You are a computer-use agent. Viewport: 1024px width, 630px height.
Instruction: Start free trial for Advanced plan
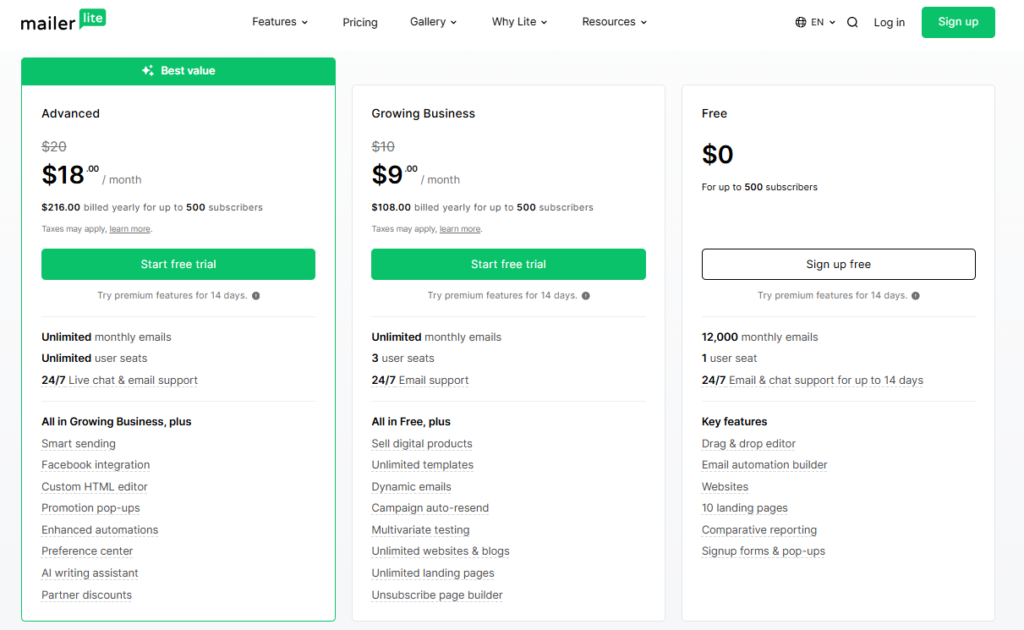click(178, 264)
